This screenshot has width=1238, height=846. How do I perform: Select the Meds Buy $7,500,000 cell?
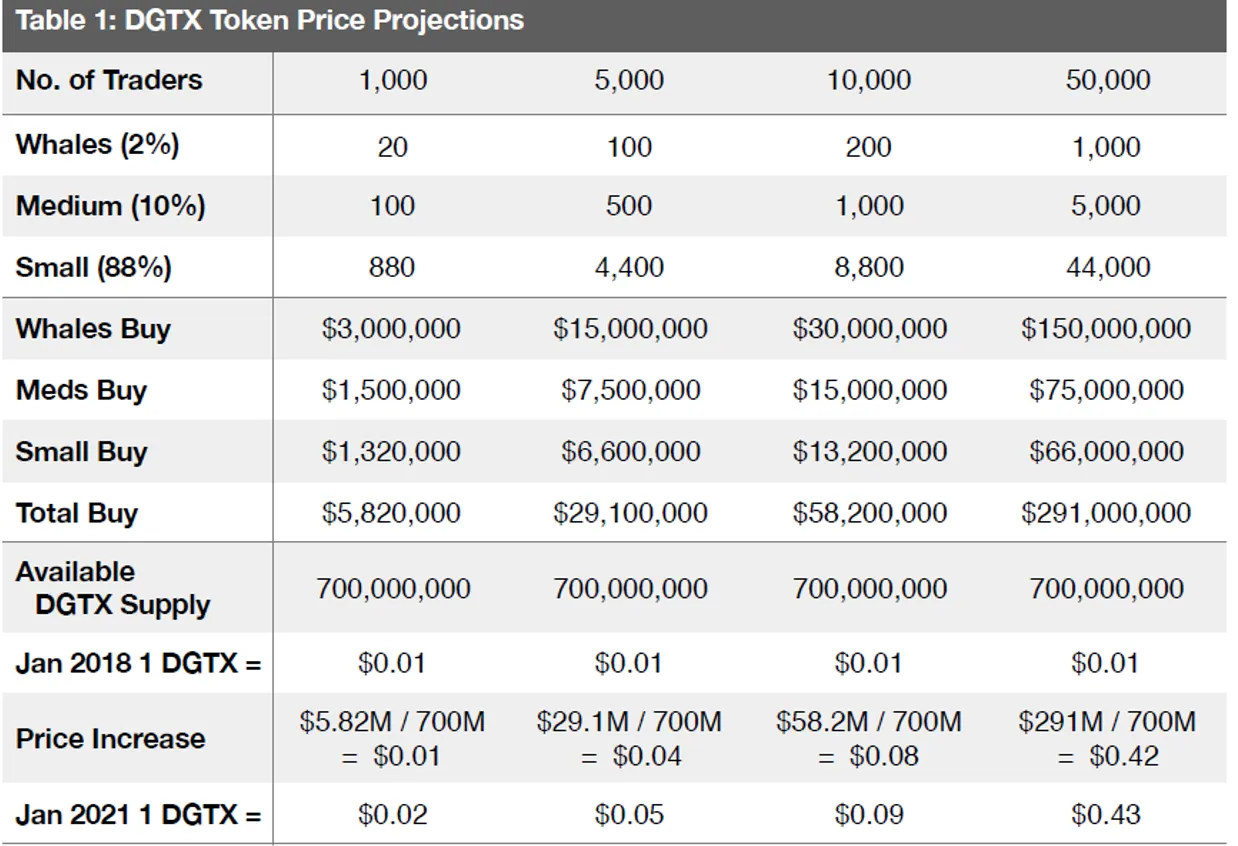point(630,390)
